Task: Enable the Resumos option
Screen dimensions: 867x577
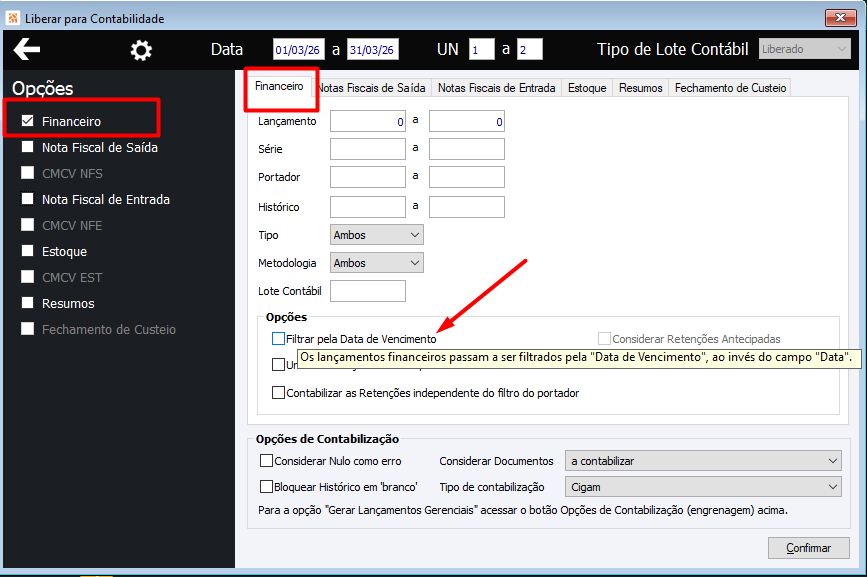Action: pyautogui.click(x=28, y=302)
